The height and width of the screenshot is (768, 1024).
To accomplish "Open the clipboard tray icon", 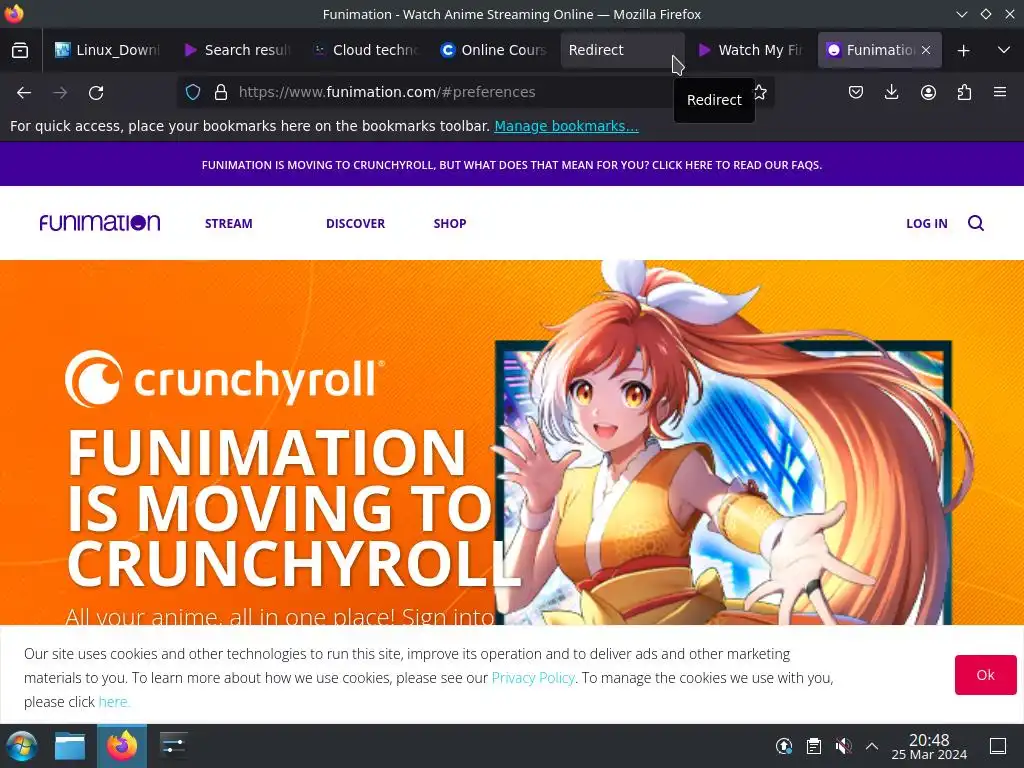I will tap(814, 746).
